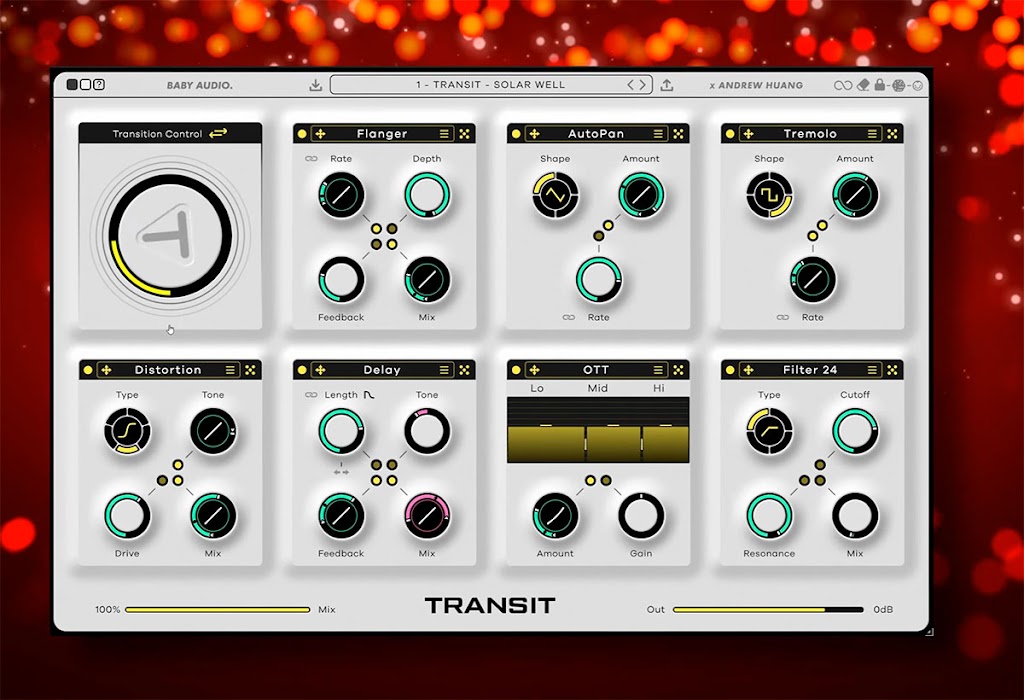Open the Delay hamburger menu

point(444,370)
